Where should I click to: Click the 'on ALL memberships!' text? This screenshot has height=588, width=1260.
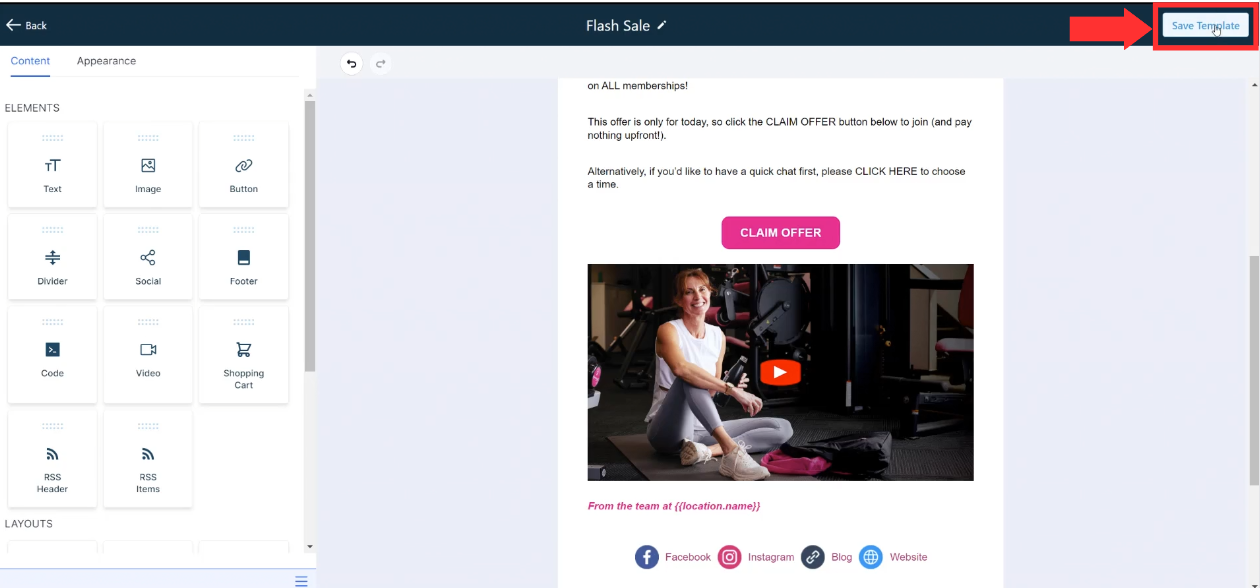pyautogui.click(x=638, y=86)
